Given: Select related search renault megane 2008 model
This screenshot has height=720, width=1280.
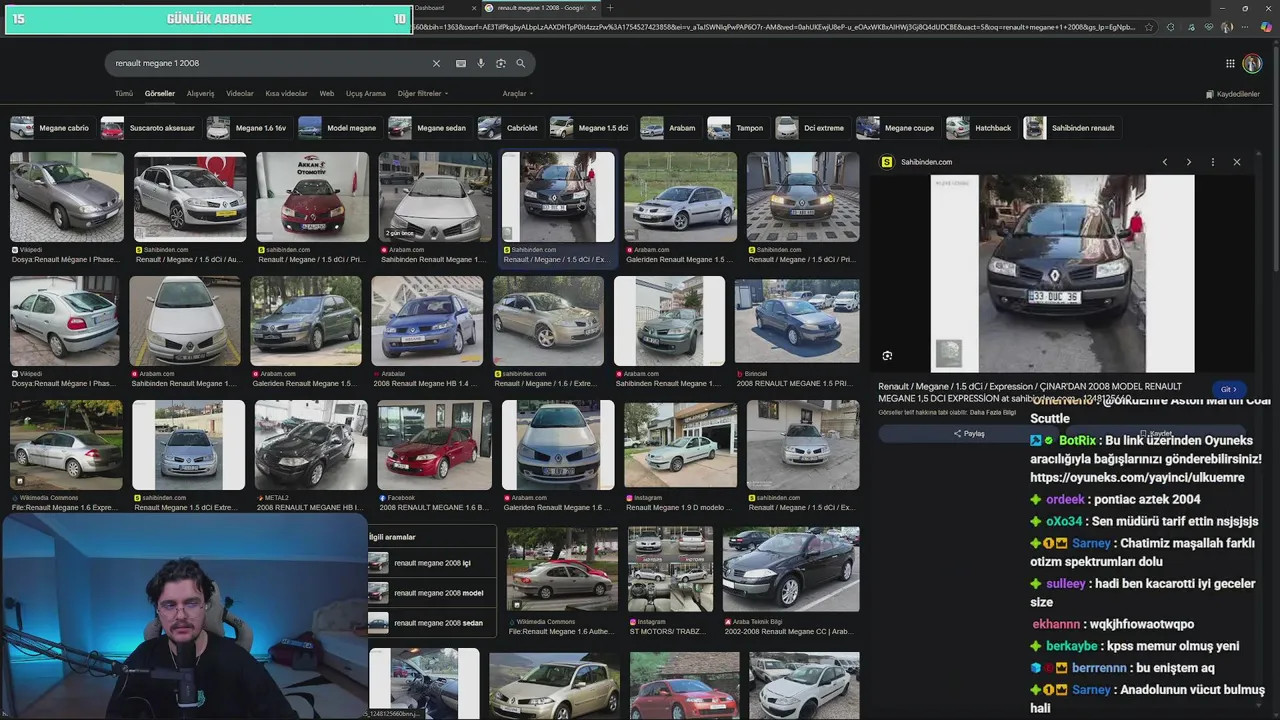Looking at the screenshot, I should point(432,593).
